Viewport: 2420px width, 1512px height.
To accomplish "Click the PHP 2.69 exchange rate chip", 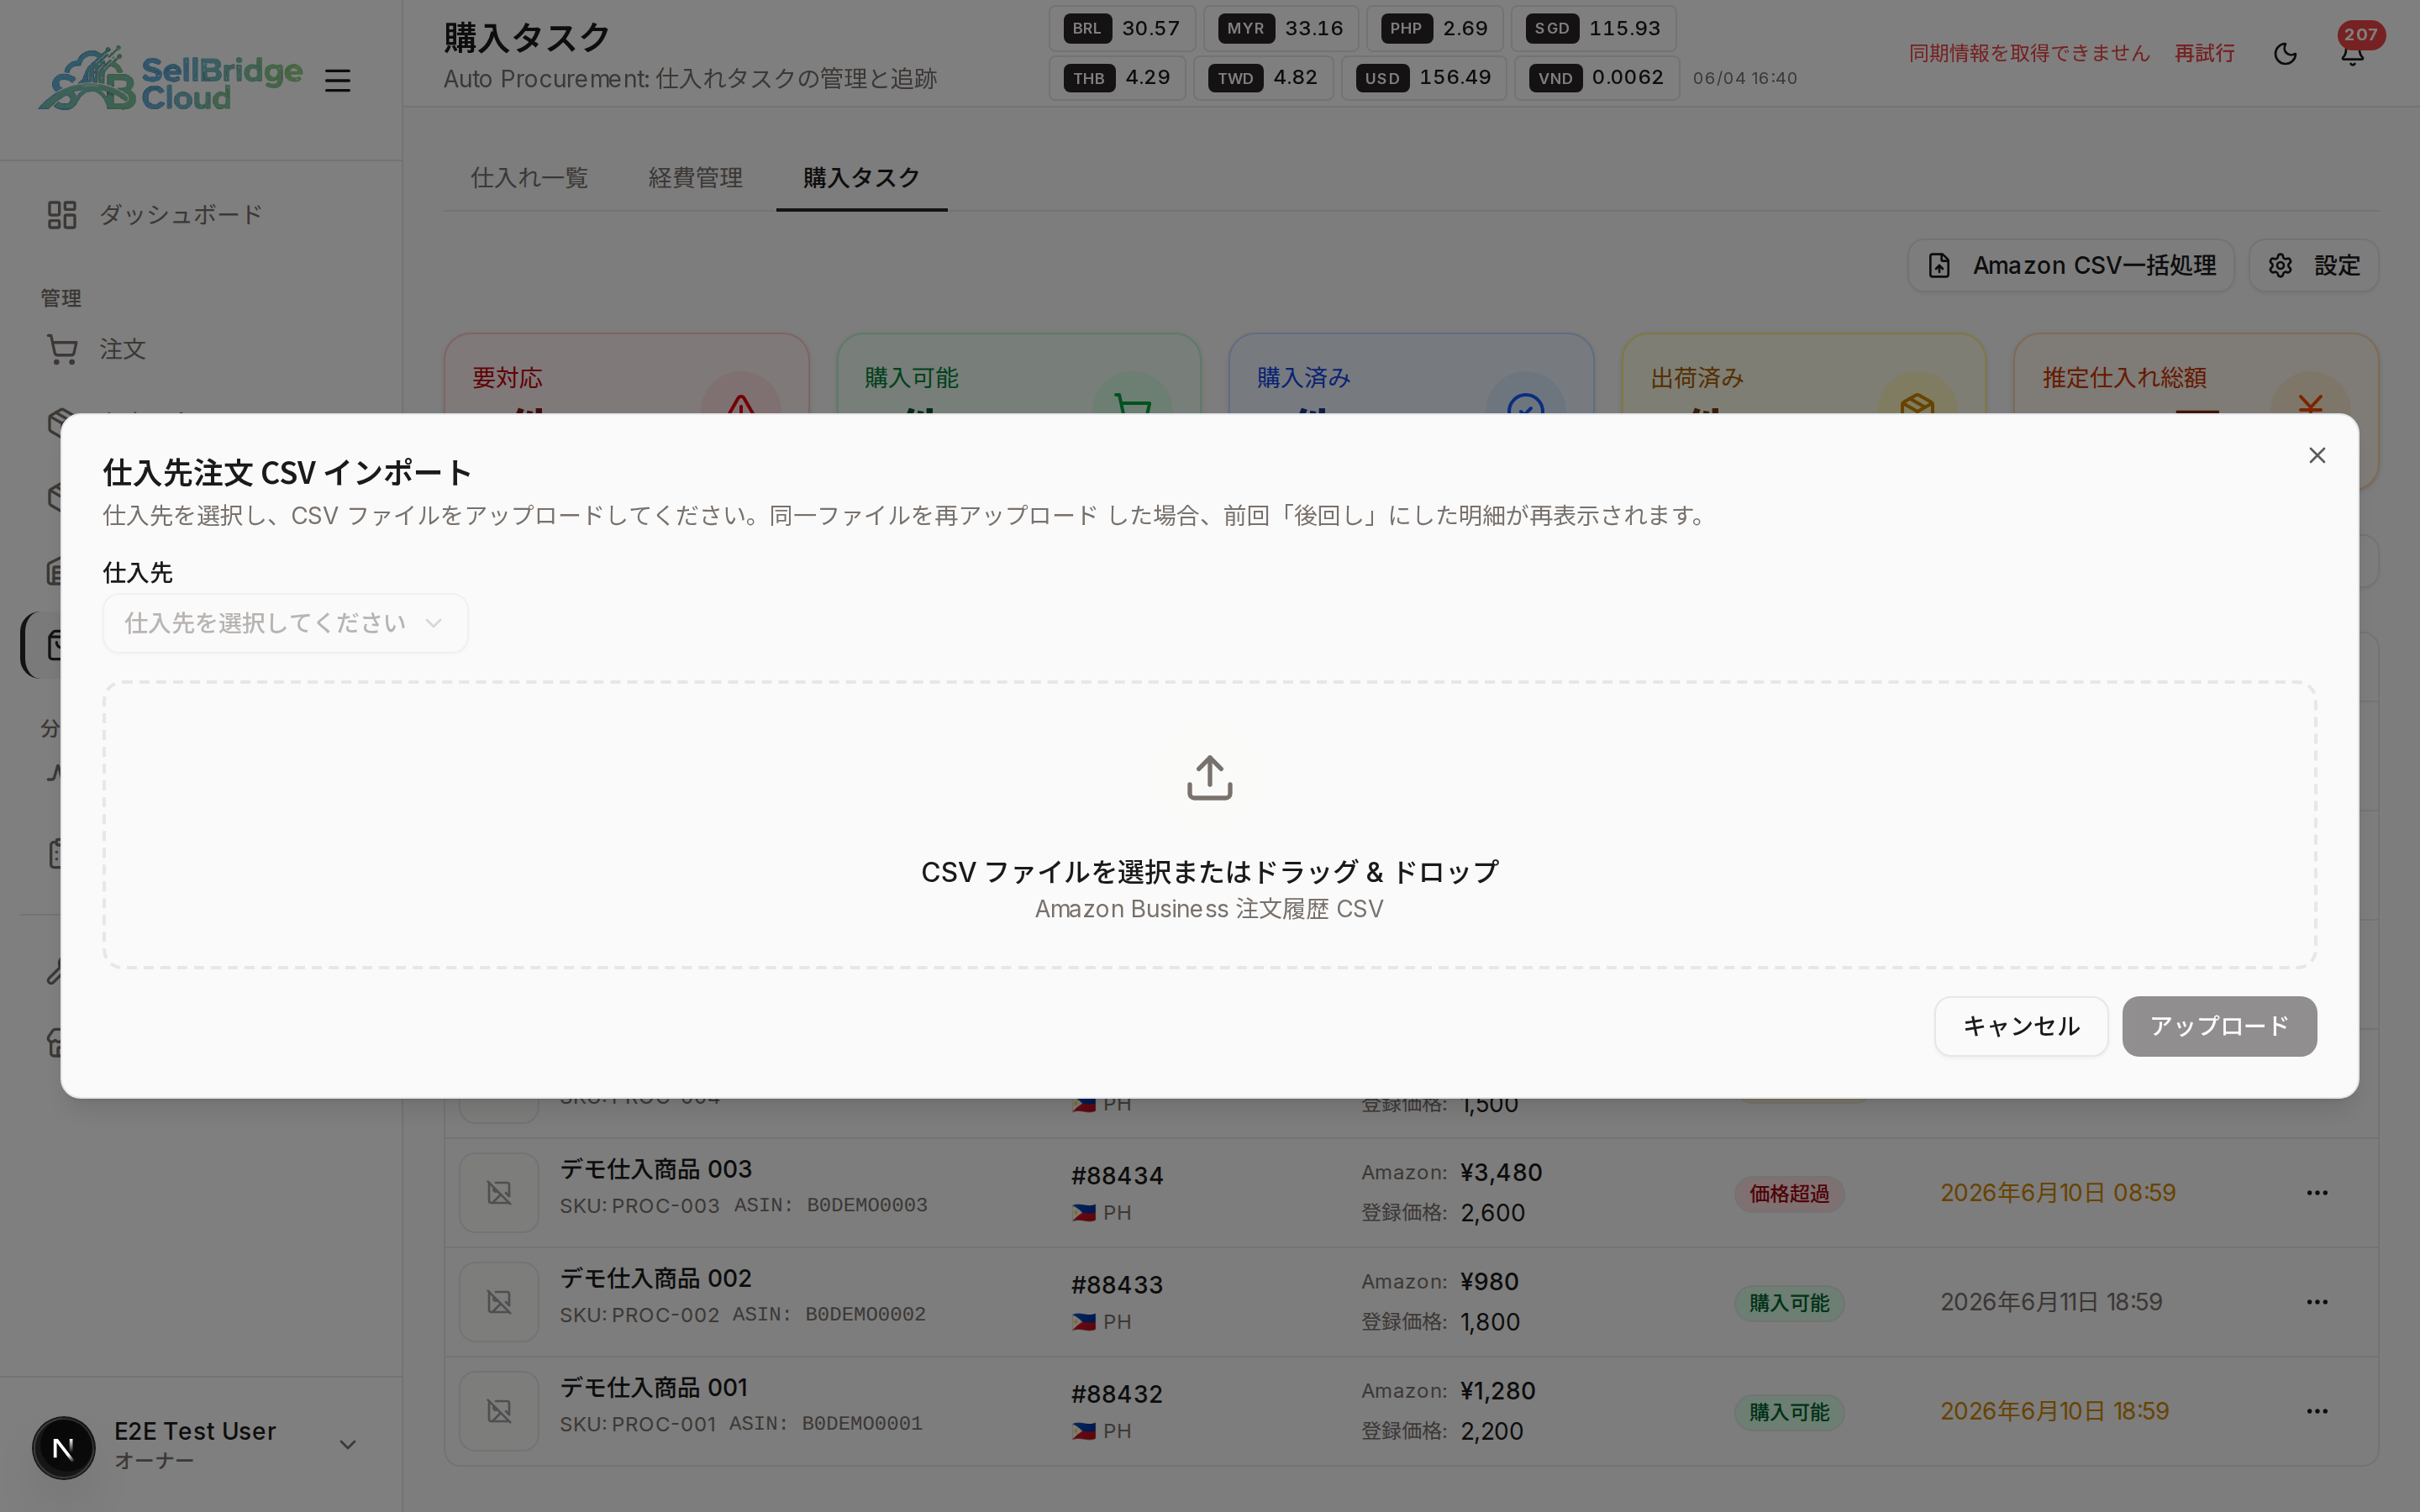I will [x=1435, y=28].
